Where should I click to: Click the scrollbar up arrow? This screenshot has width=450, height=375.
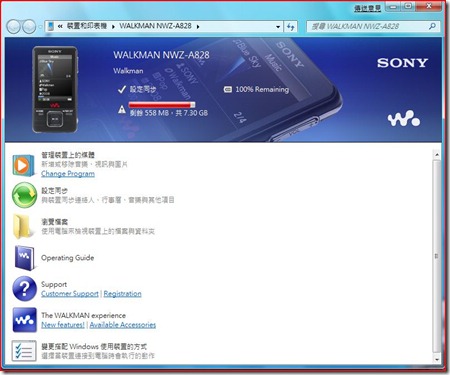(437, 154)
